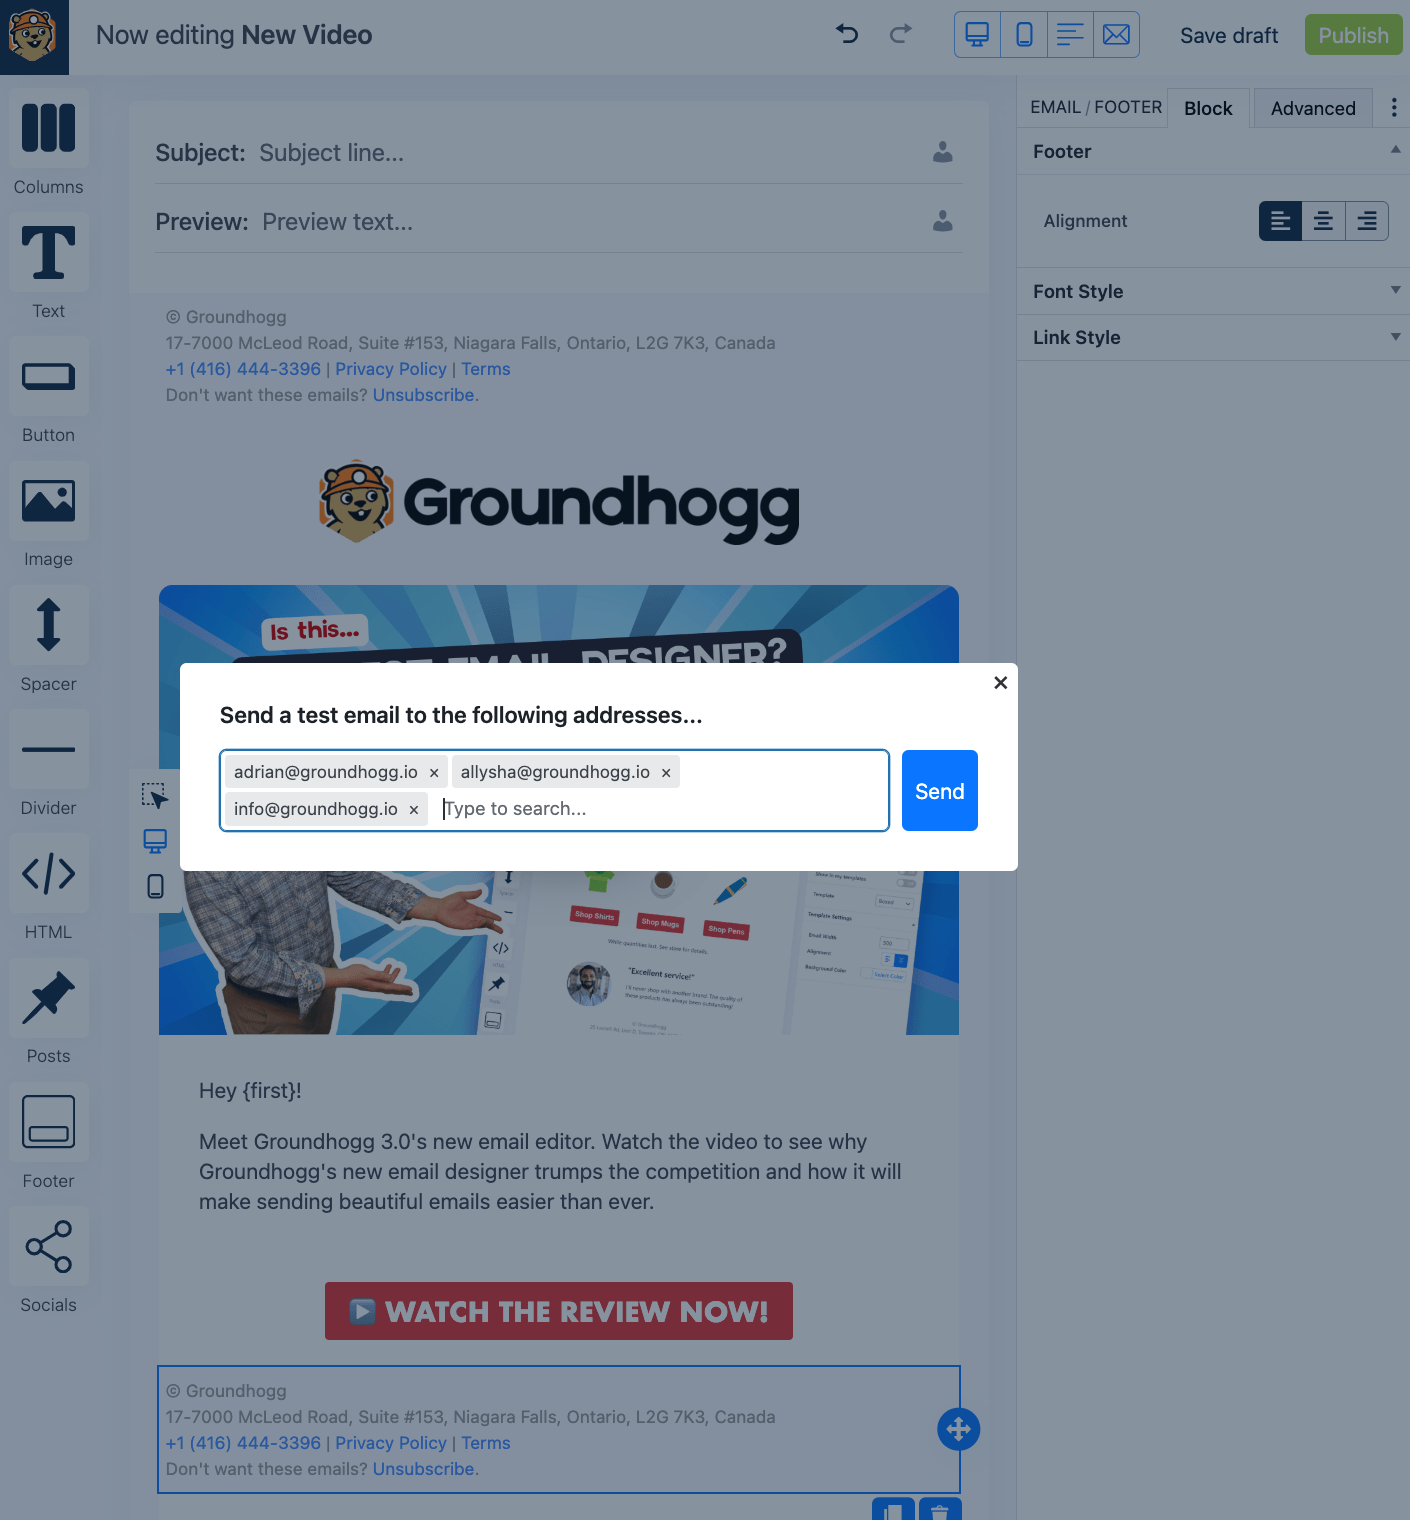The width and height of the screenshot is (1410, 1520).
Task: Redo the last change
Action: point(901,34)
